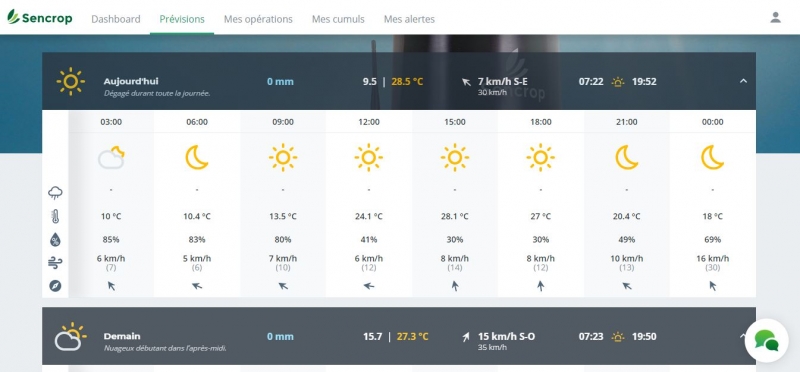Screen dimensions: 800x372
Task: Go to Mes opérations tab
Action: (258, 19)
